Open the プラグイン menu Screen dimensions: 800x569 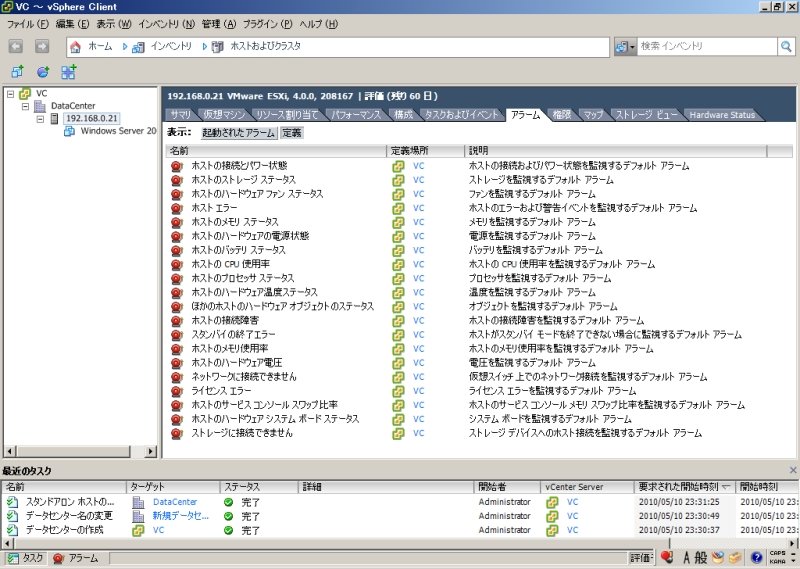point(267,24)
